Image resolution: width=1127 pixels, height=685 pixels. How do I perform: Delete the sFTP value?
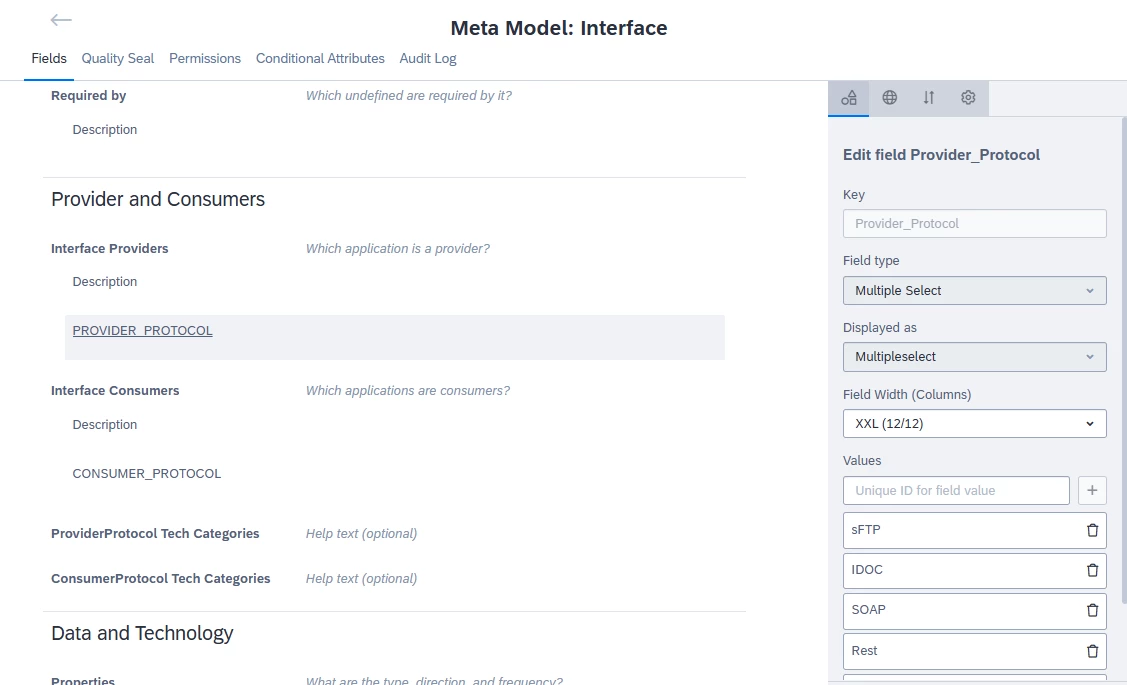pos(1092,530)
